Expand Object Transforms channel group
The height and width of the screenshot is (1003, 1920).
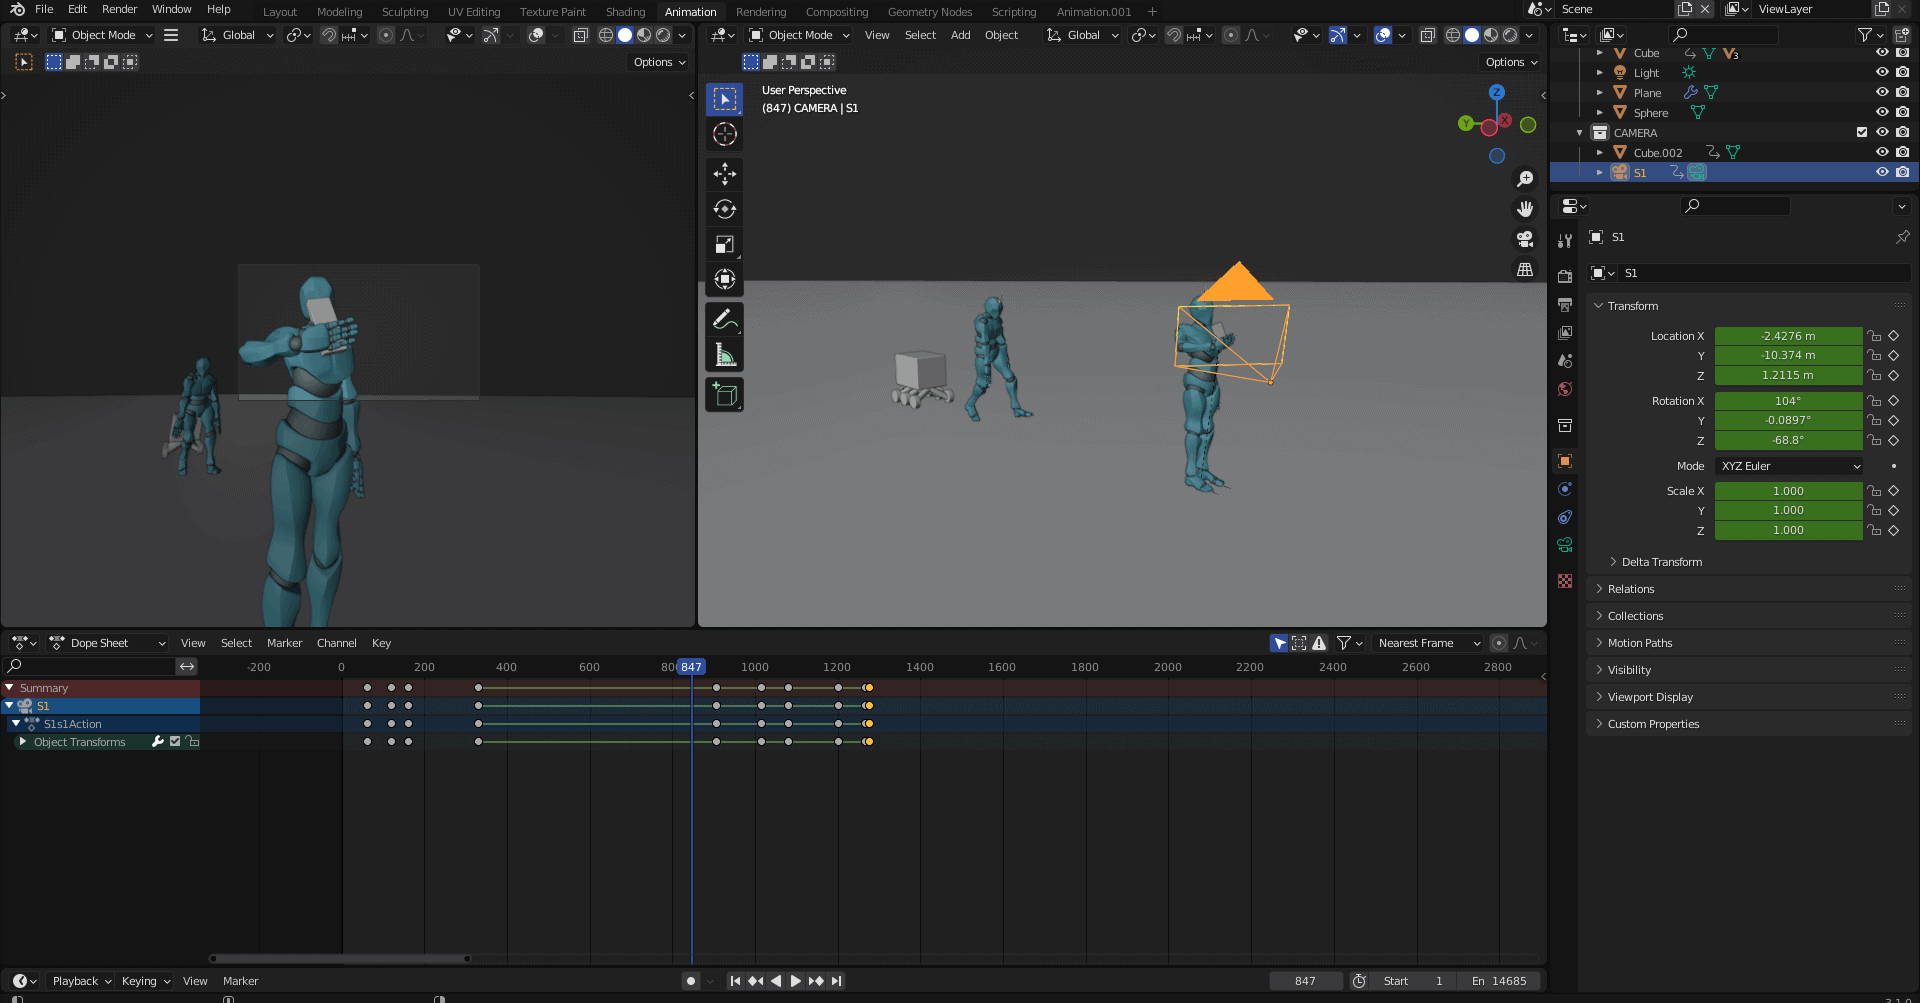pyautogui.click(x=22, y=742)
